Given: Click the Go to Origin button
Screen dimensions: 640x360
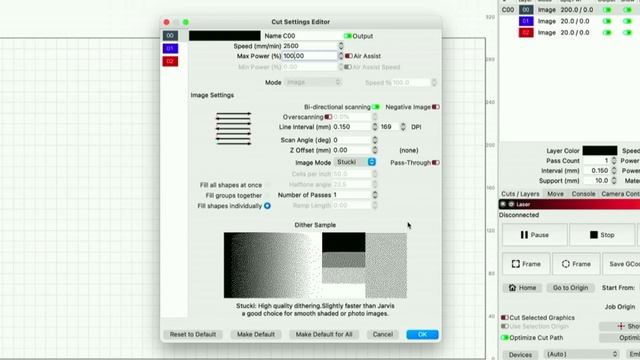Looking at the screenshot, I should 570,288.
